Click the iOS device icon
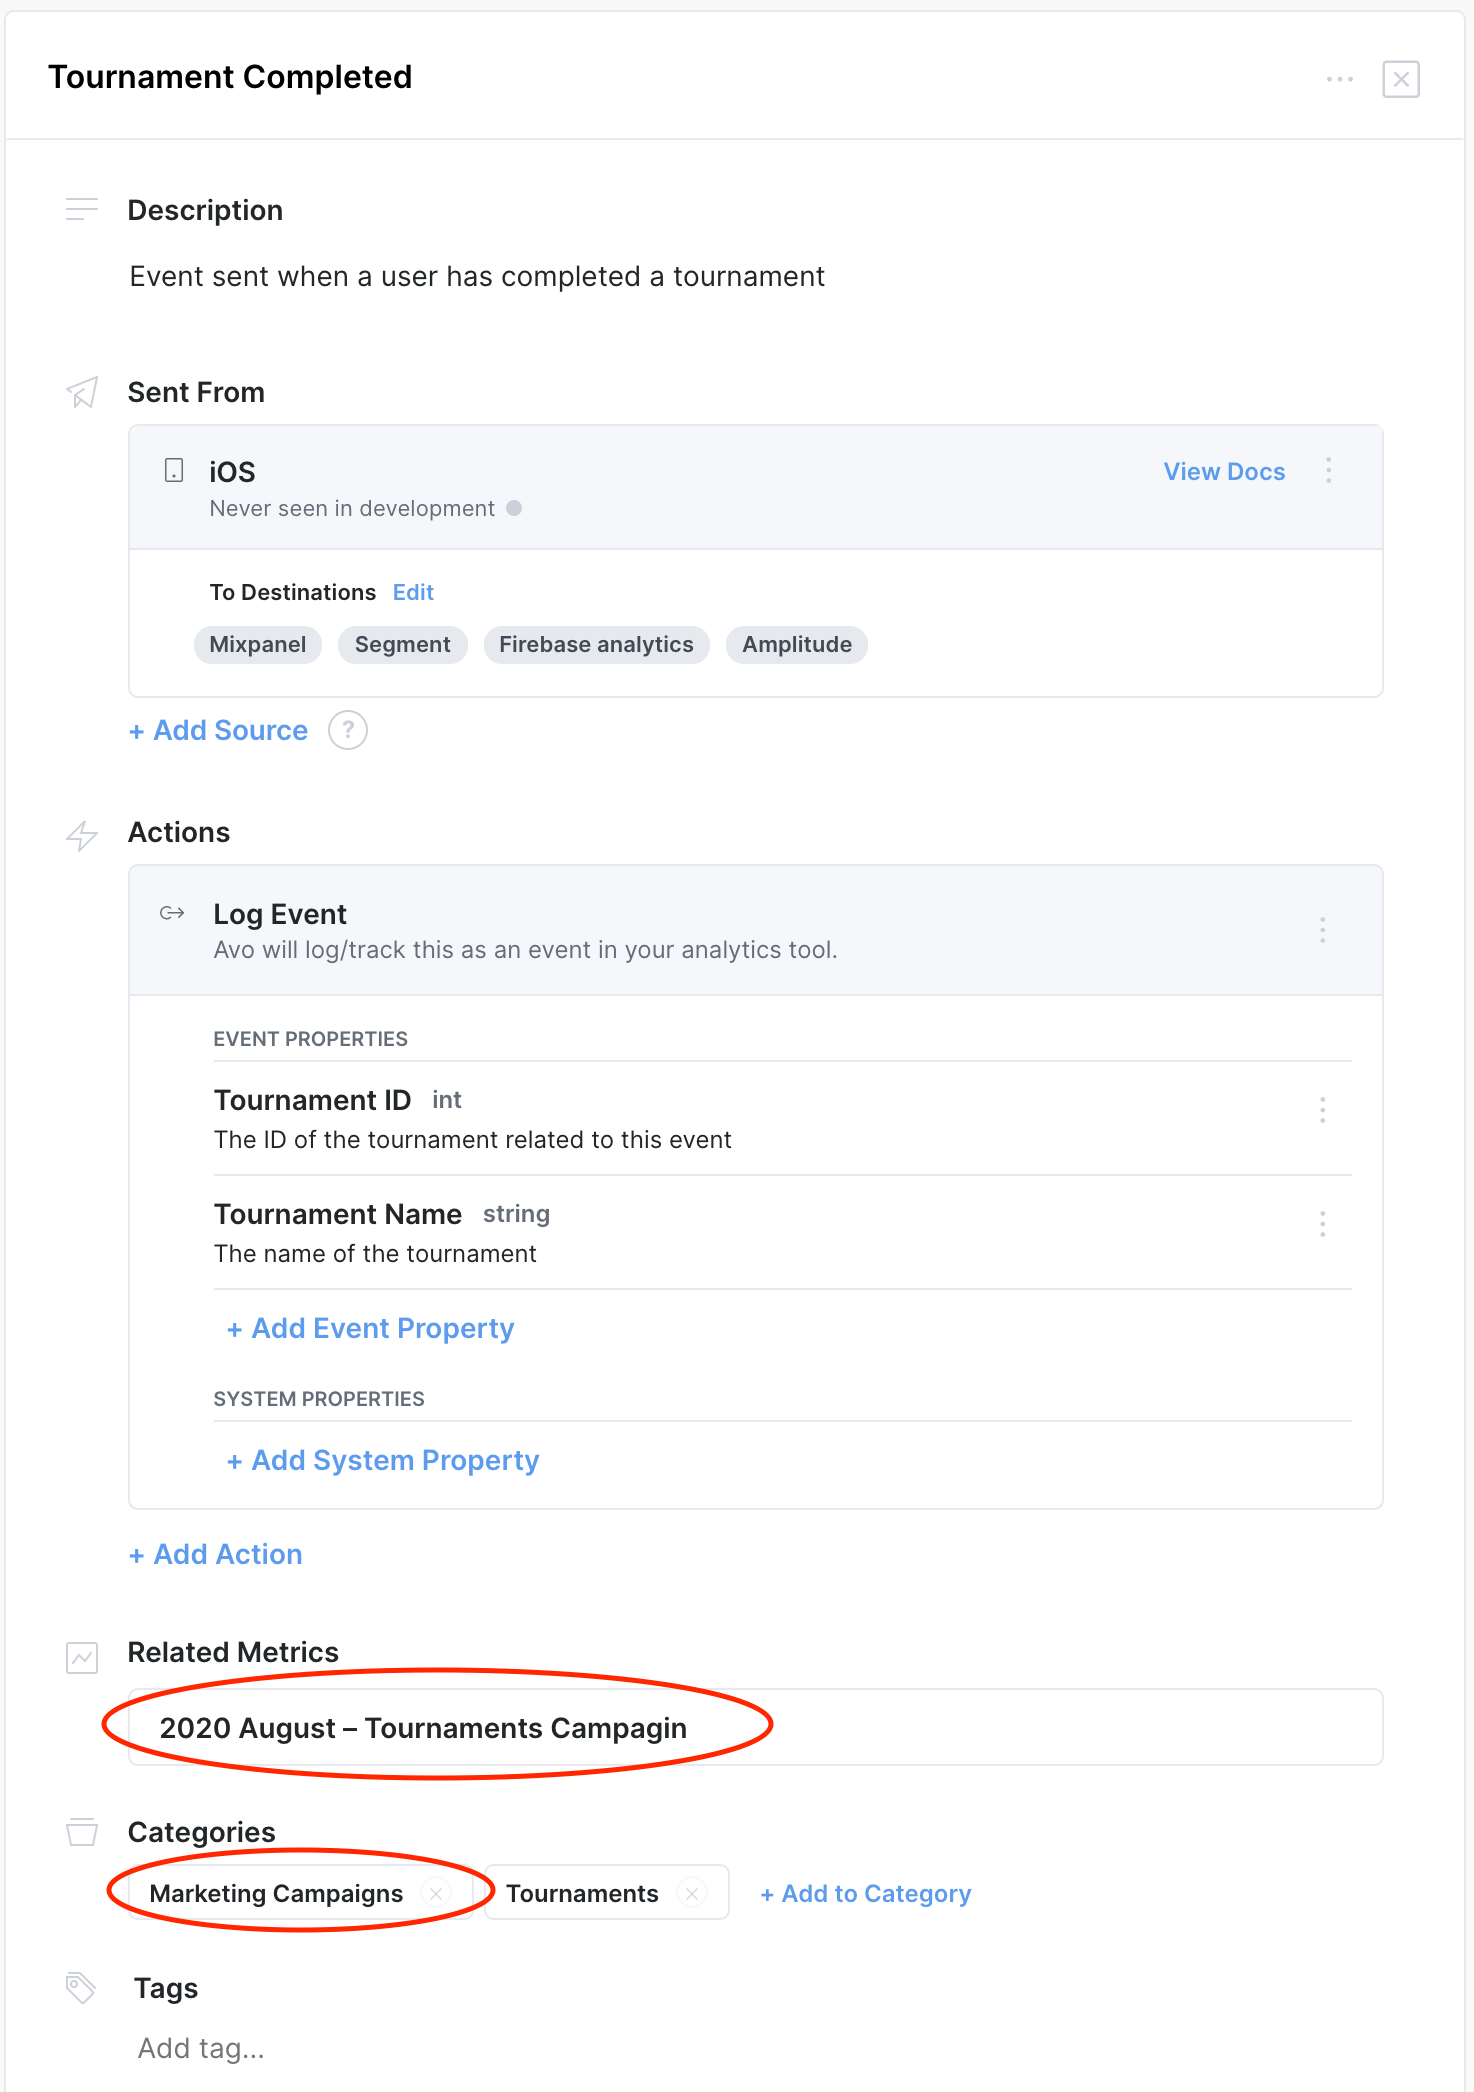Screen dimensions: 1474x2092 pyautogui.click(x=174, y=470)
